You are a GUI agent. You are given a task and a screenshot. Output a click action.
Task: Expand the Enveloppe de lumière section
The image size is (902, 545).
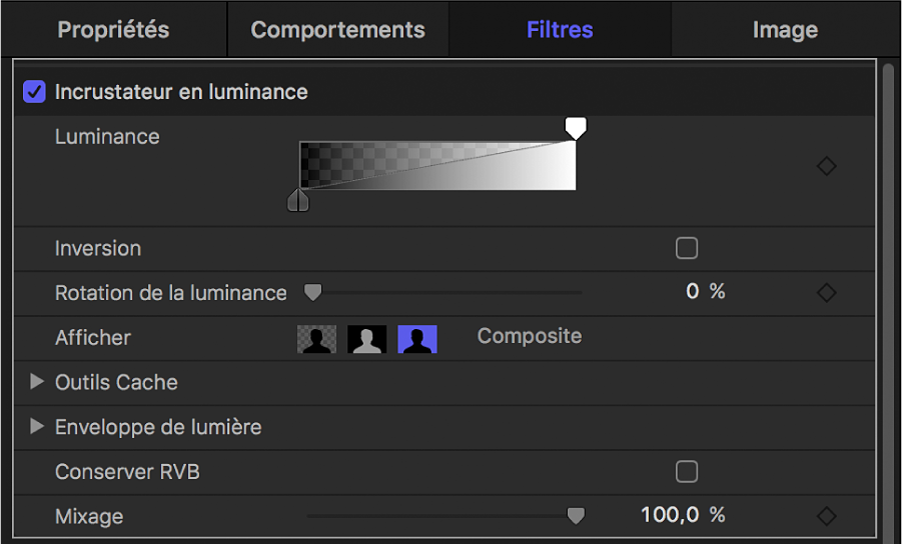pyautogui.click(x=38, y=427)
